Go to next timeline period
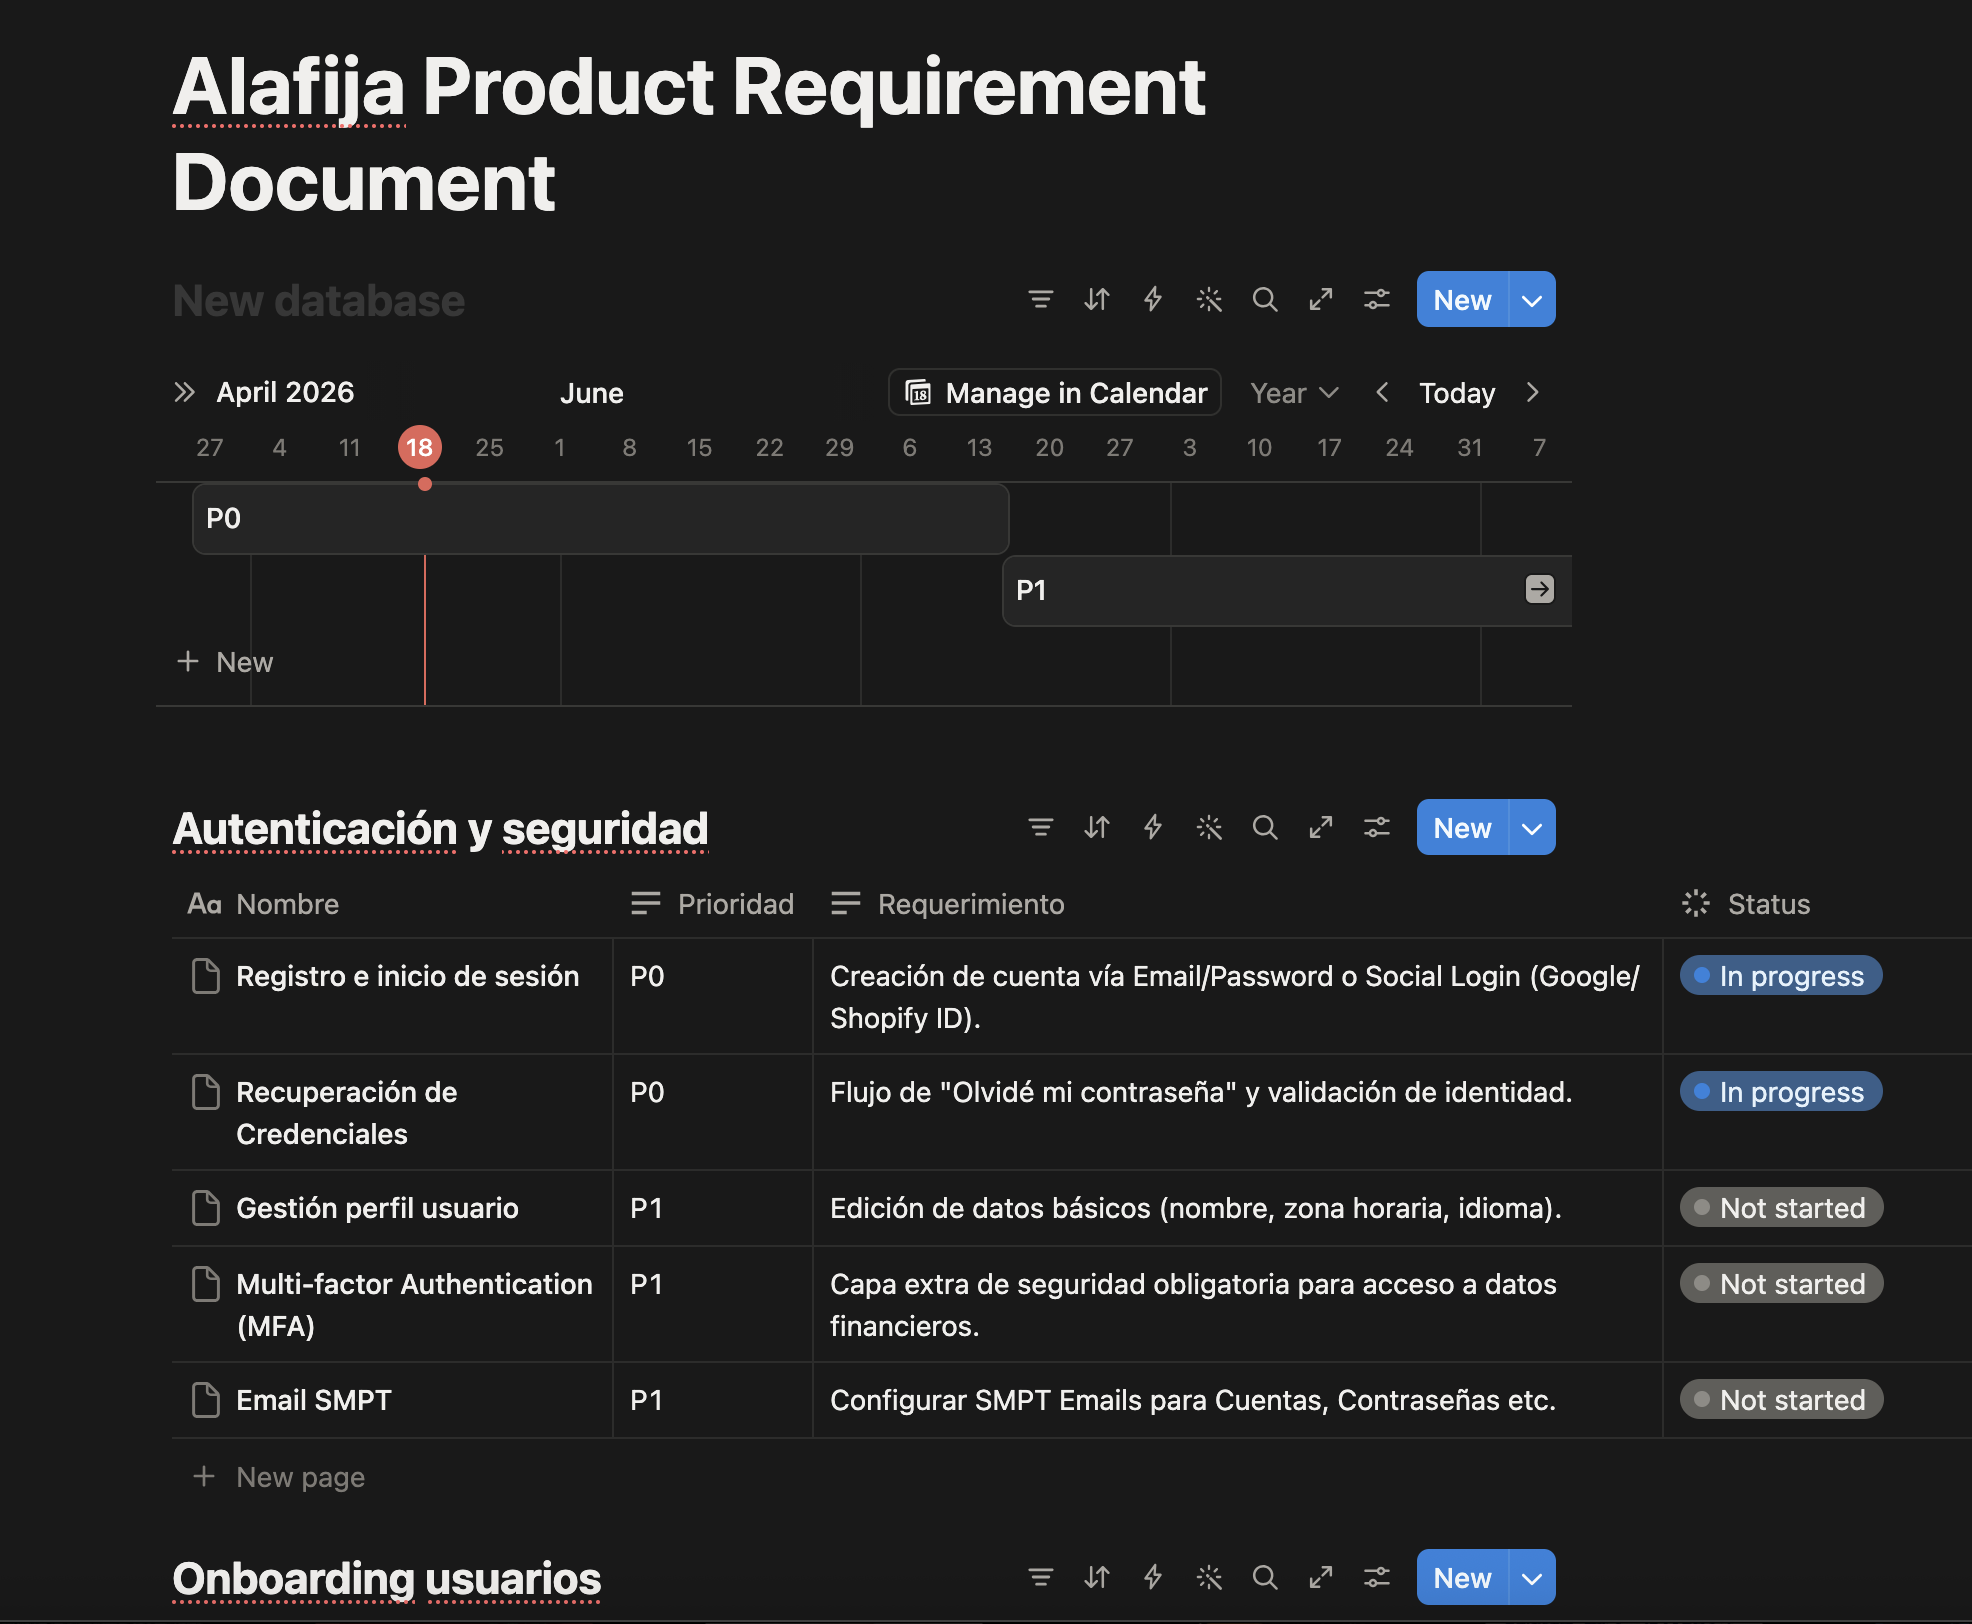This screenshot has height=1624, width=1972. (x=1532, y=392)
